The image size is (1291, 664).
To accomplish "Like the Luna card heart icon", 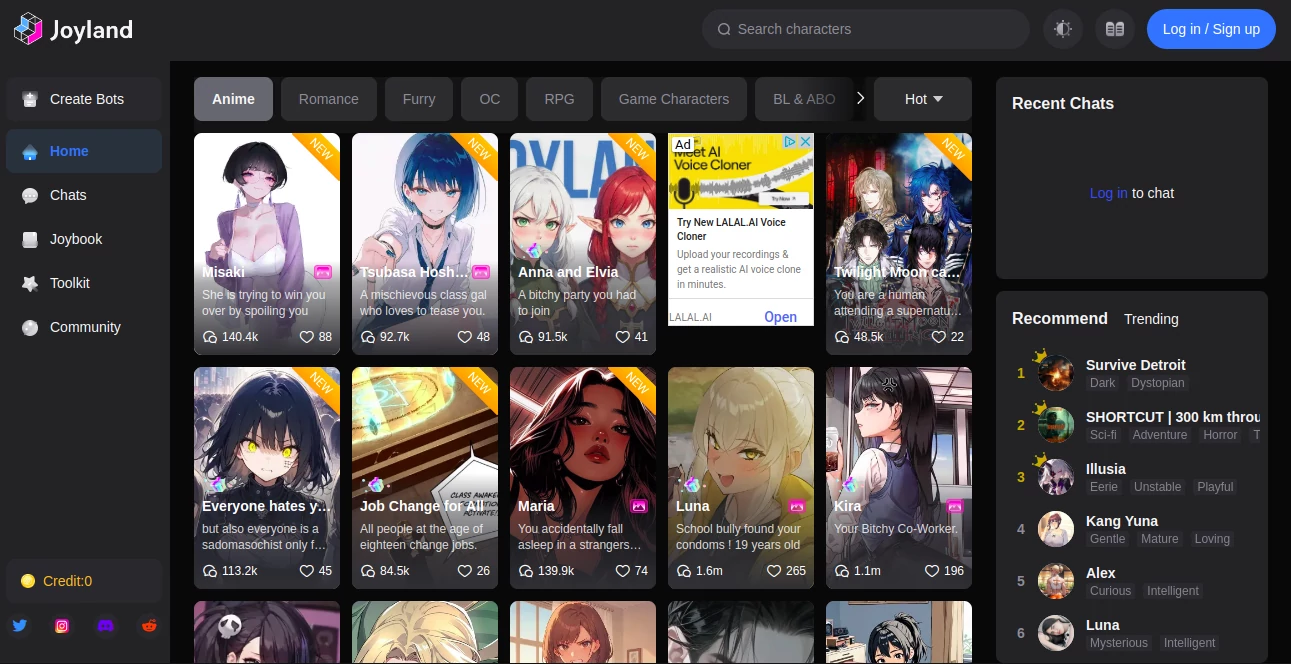I will [773, 571].
